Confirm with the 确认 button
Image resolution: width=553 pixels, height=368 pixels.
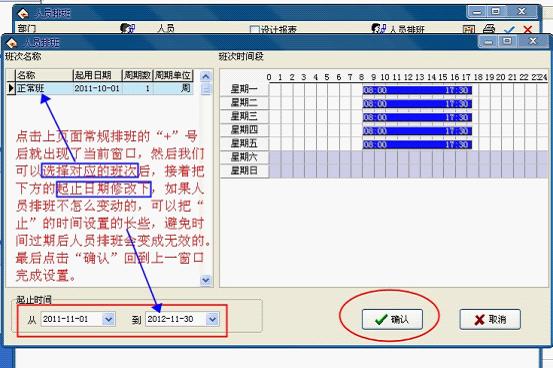[392, 319]
